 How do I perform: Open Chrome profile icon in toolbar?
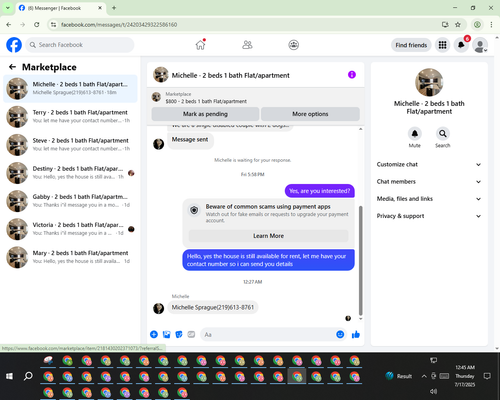tap(477, 24)
